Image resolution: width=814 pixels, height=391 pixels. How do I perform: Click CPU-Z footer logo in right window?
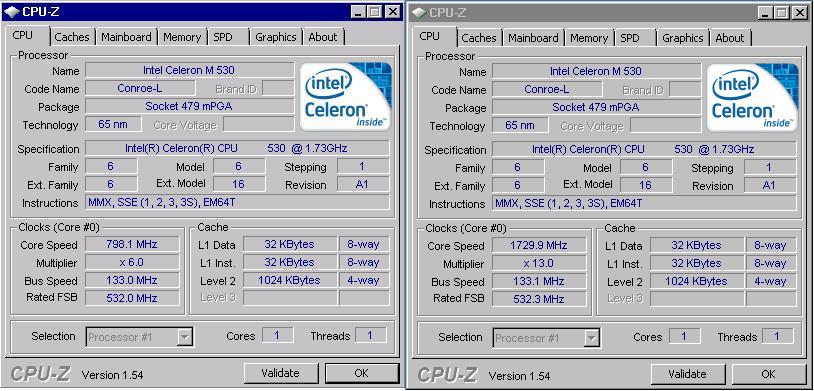coord(447,375)
